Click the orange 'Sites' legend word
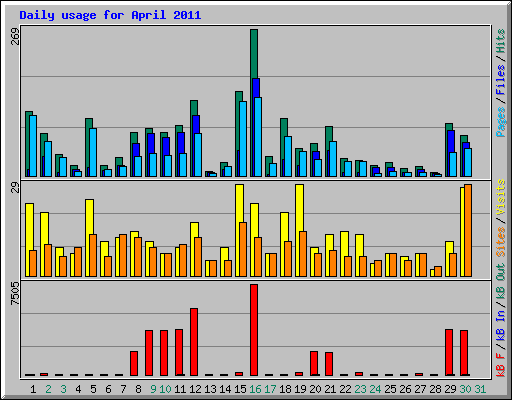The height and width of the screenshot is (400, 512). tap(500, 241)
